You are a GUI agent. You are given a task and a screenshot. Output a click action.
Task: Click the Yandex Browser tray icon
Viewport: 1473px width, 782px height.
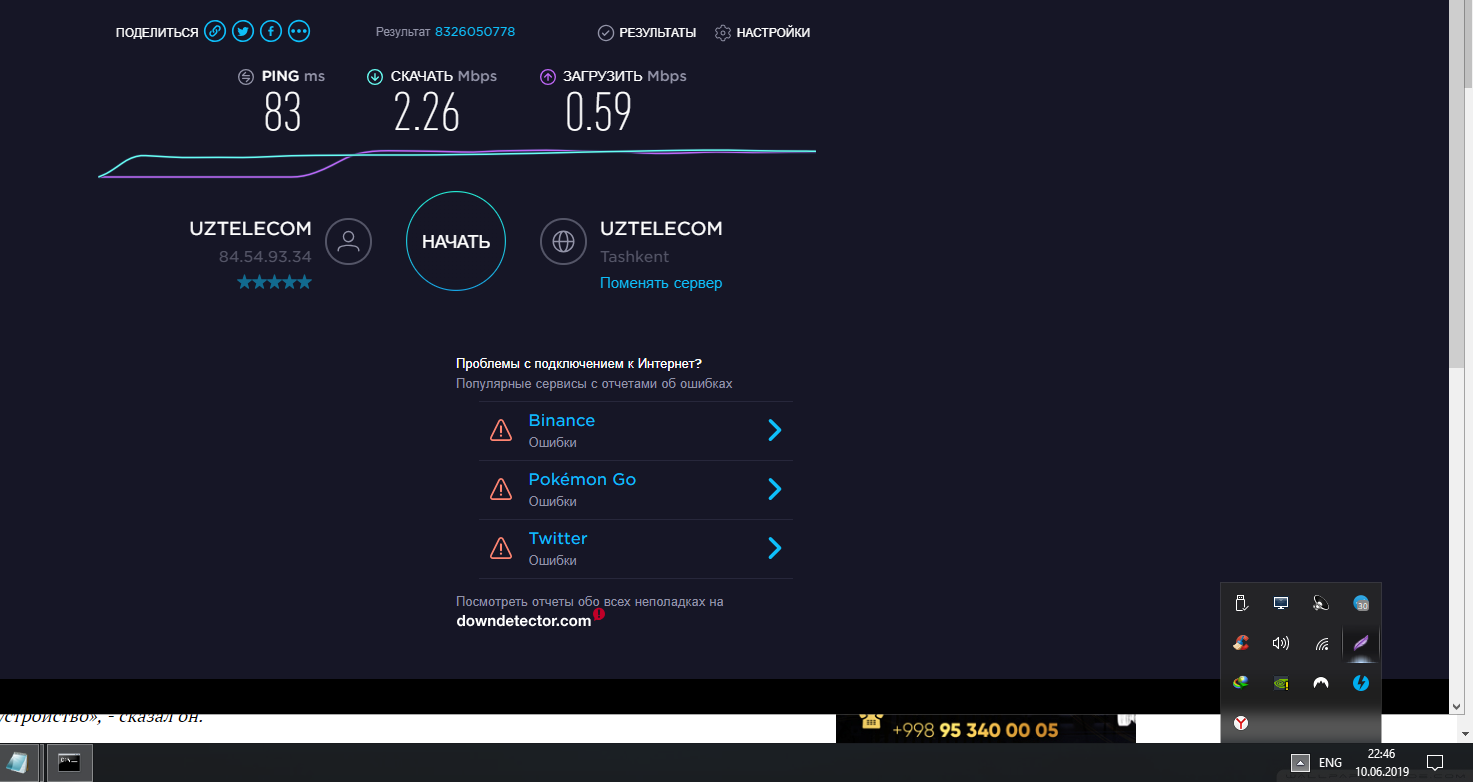click(1241, 722)
